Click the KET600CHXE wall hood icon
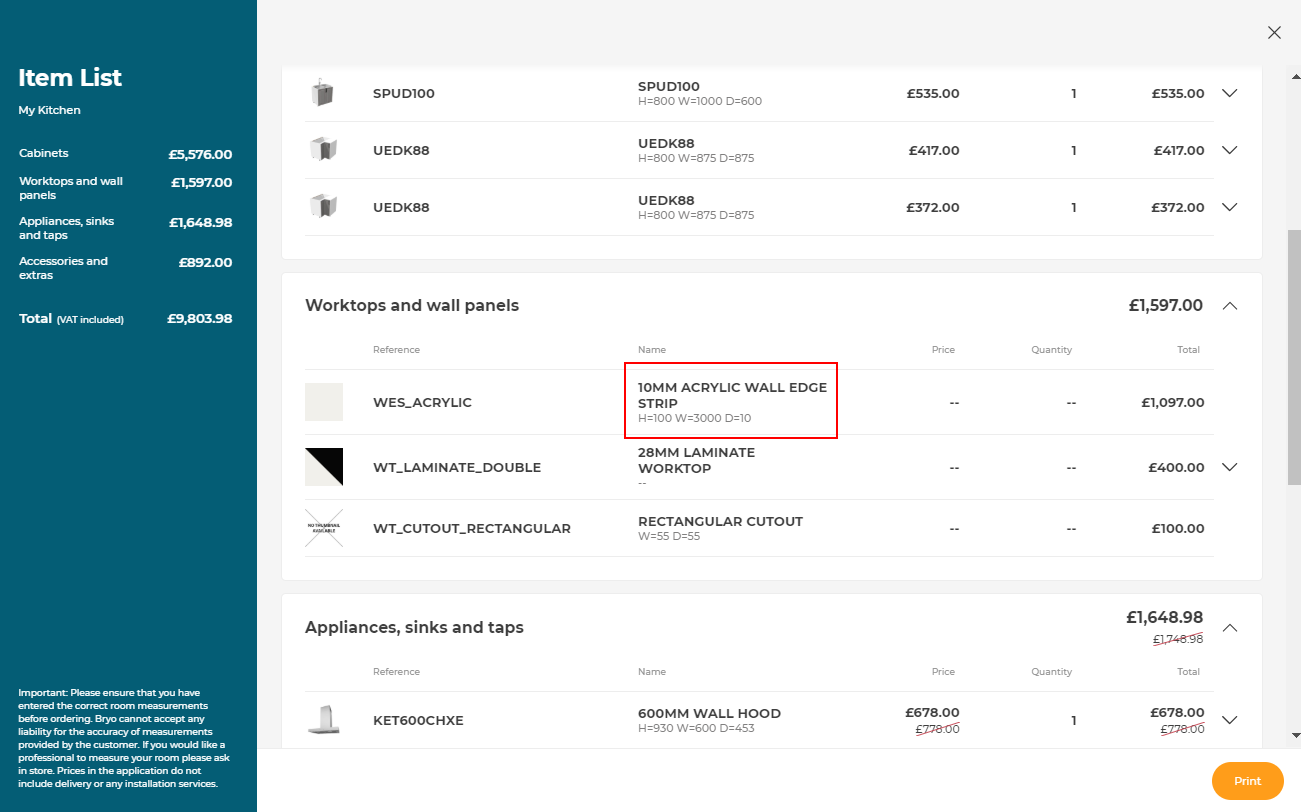Screen dimensions: 1301x812 point(323,720)
